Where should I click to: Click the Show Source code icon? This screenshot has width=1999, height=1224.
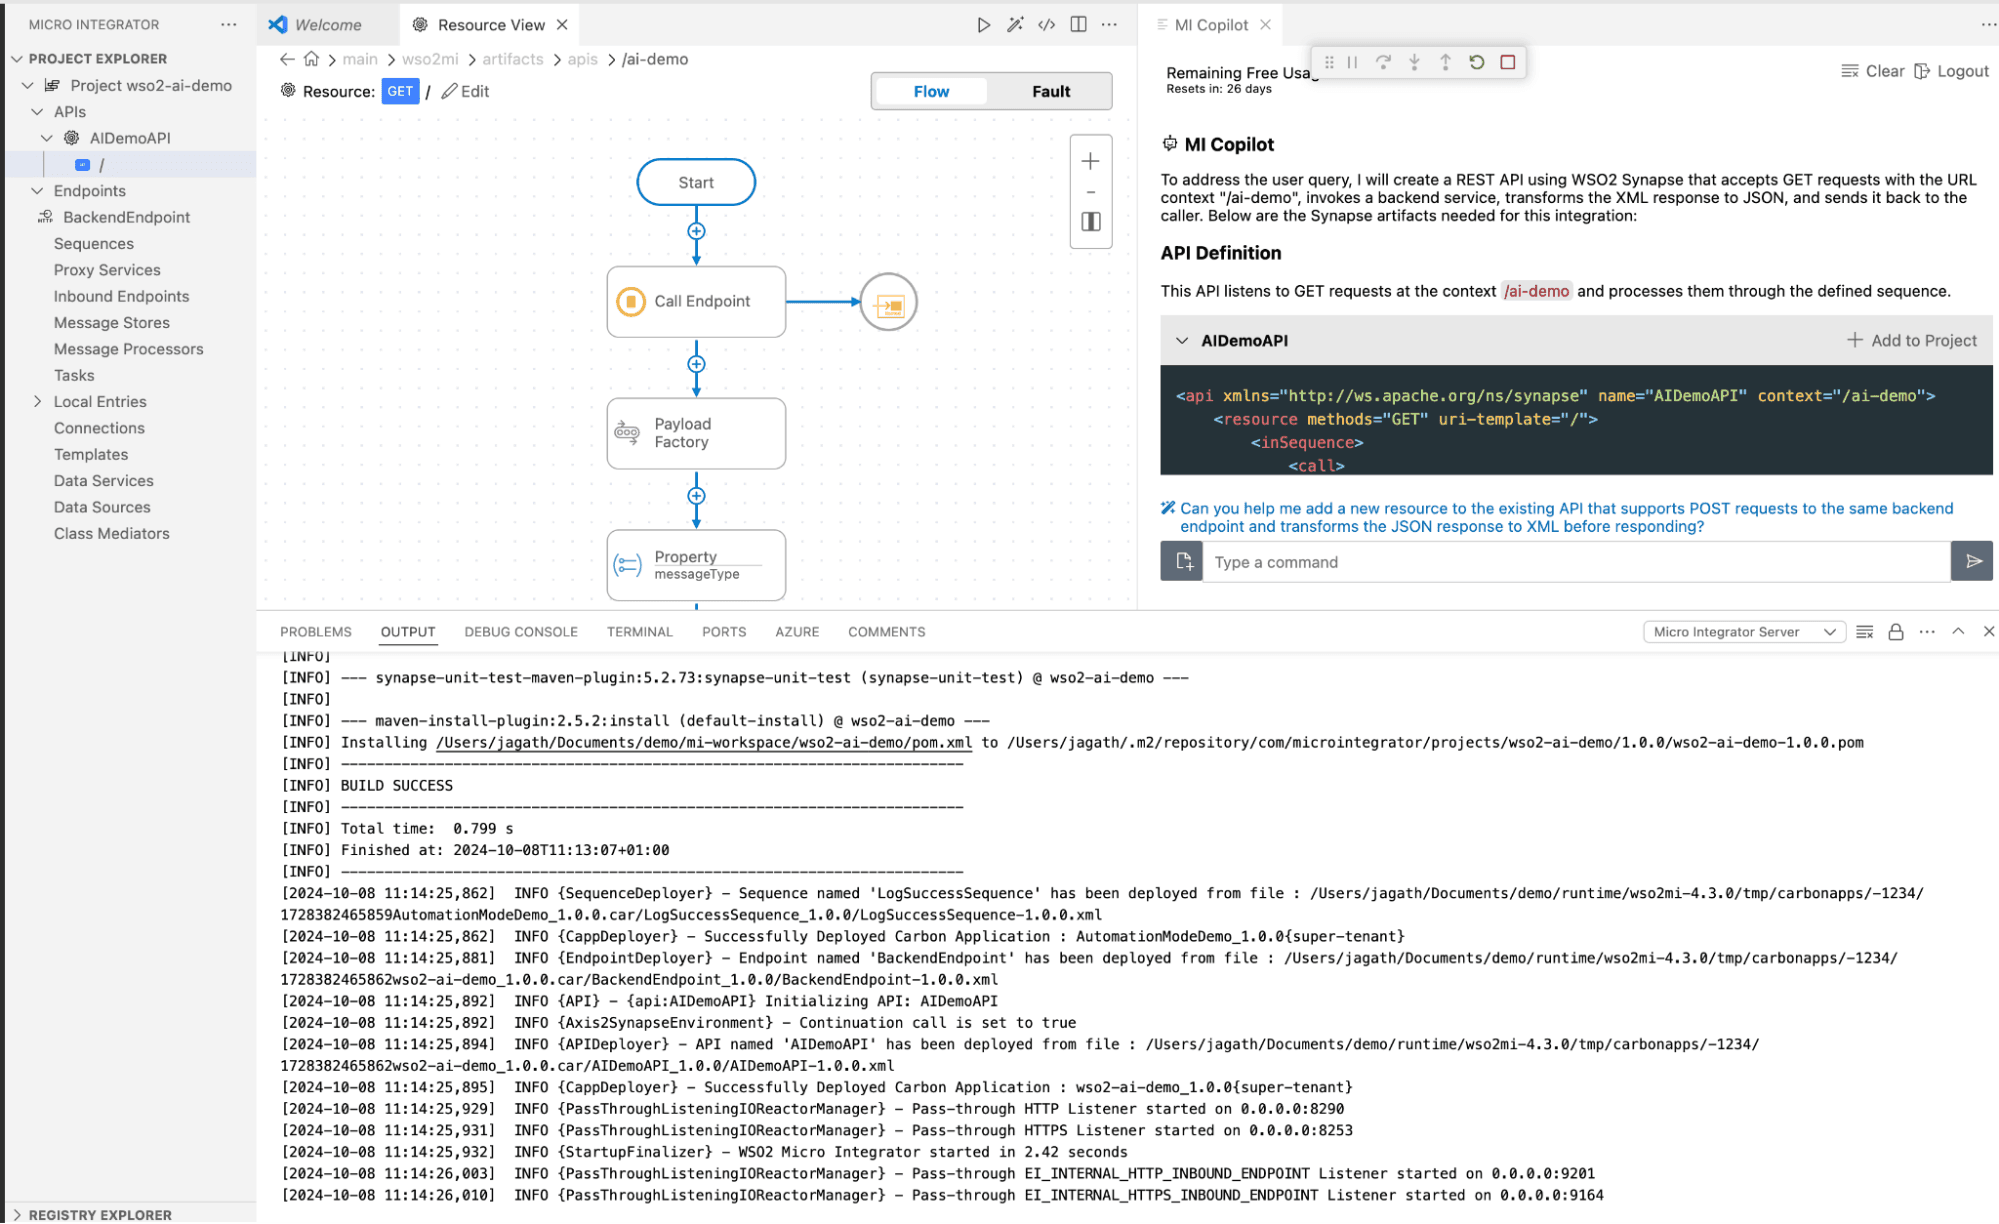(x=1046, y=25)
